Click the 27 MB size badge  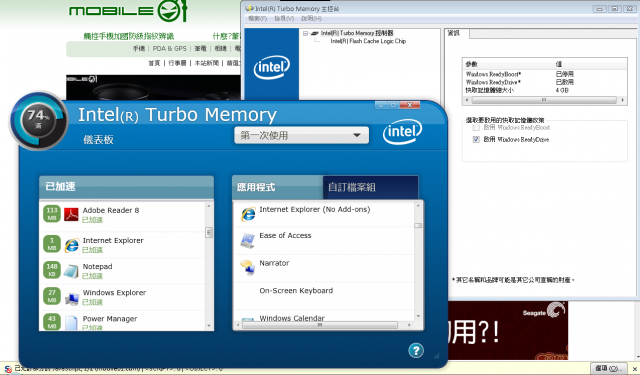point(52,296)
